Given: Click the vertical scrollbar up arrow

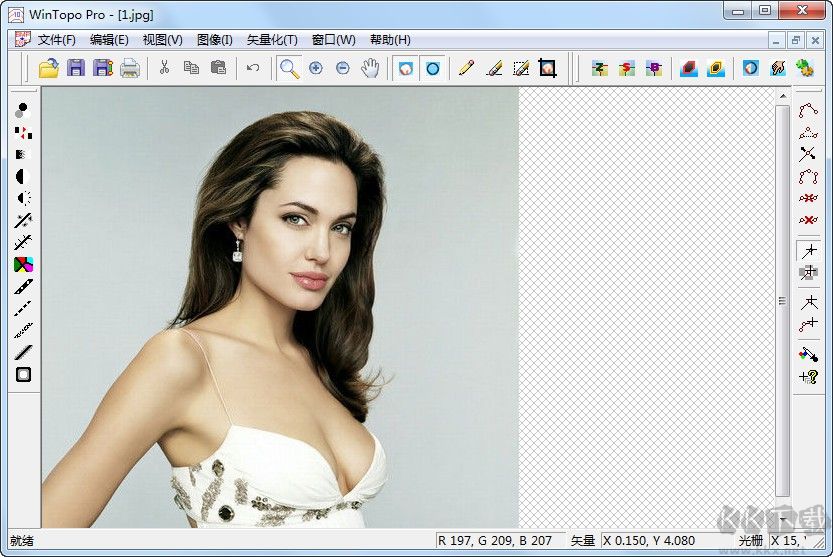Looking at the screenshot, I should point(783,96).
